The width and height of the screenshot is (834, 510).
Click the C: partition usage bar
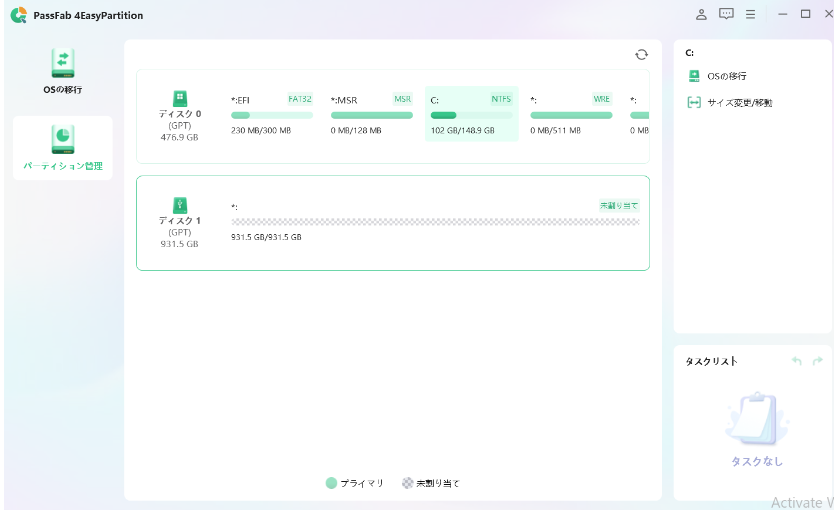(x=471, y=115)
